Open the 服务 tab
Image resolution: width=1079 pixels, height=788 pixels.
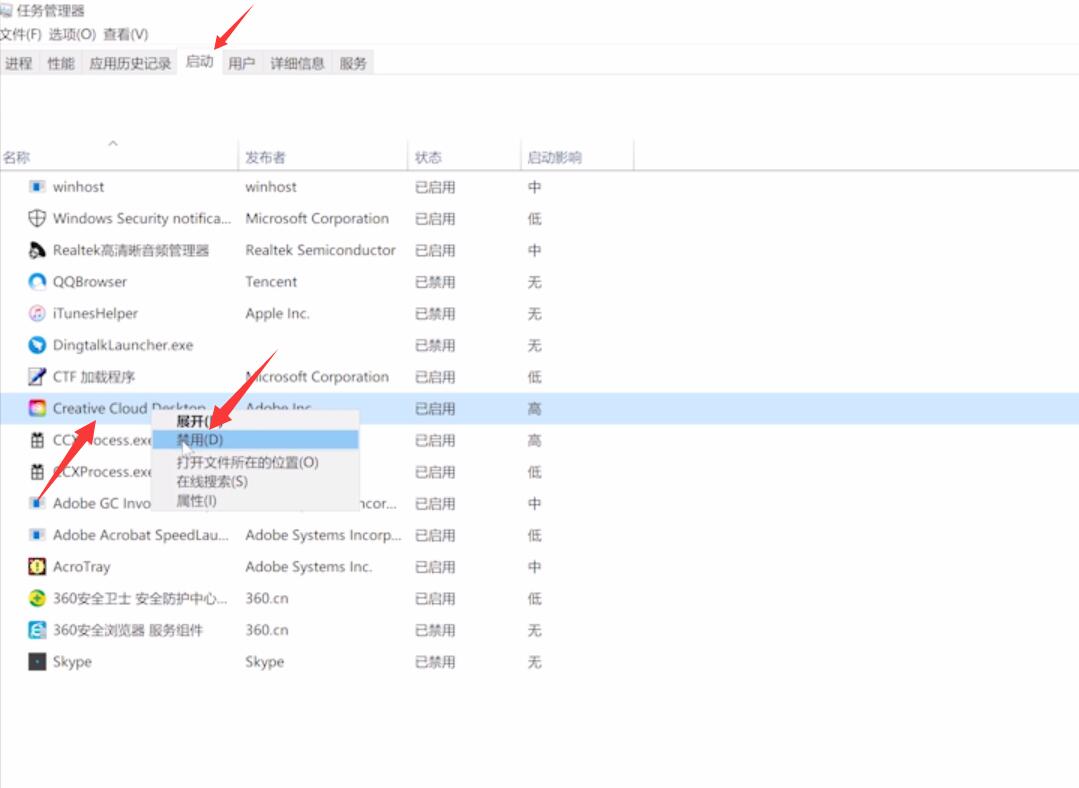353,63
